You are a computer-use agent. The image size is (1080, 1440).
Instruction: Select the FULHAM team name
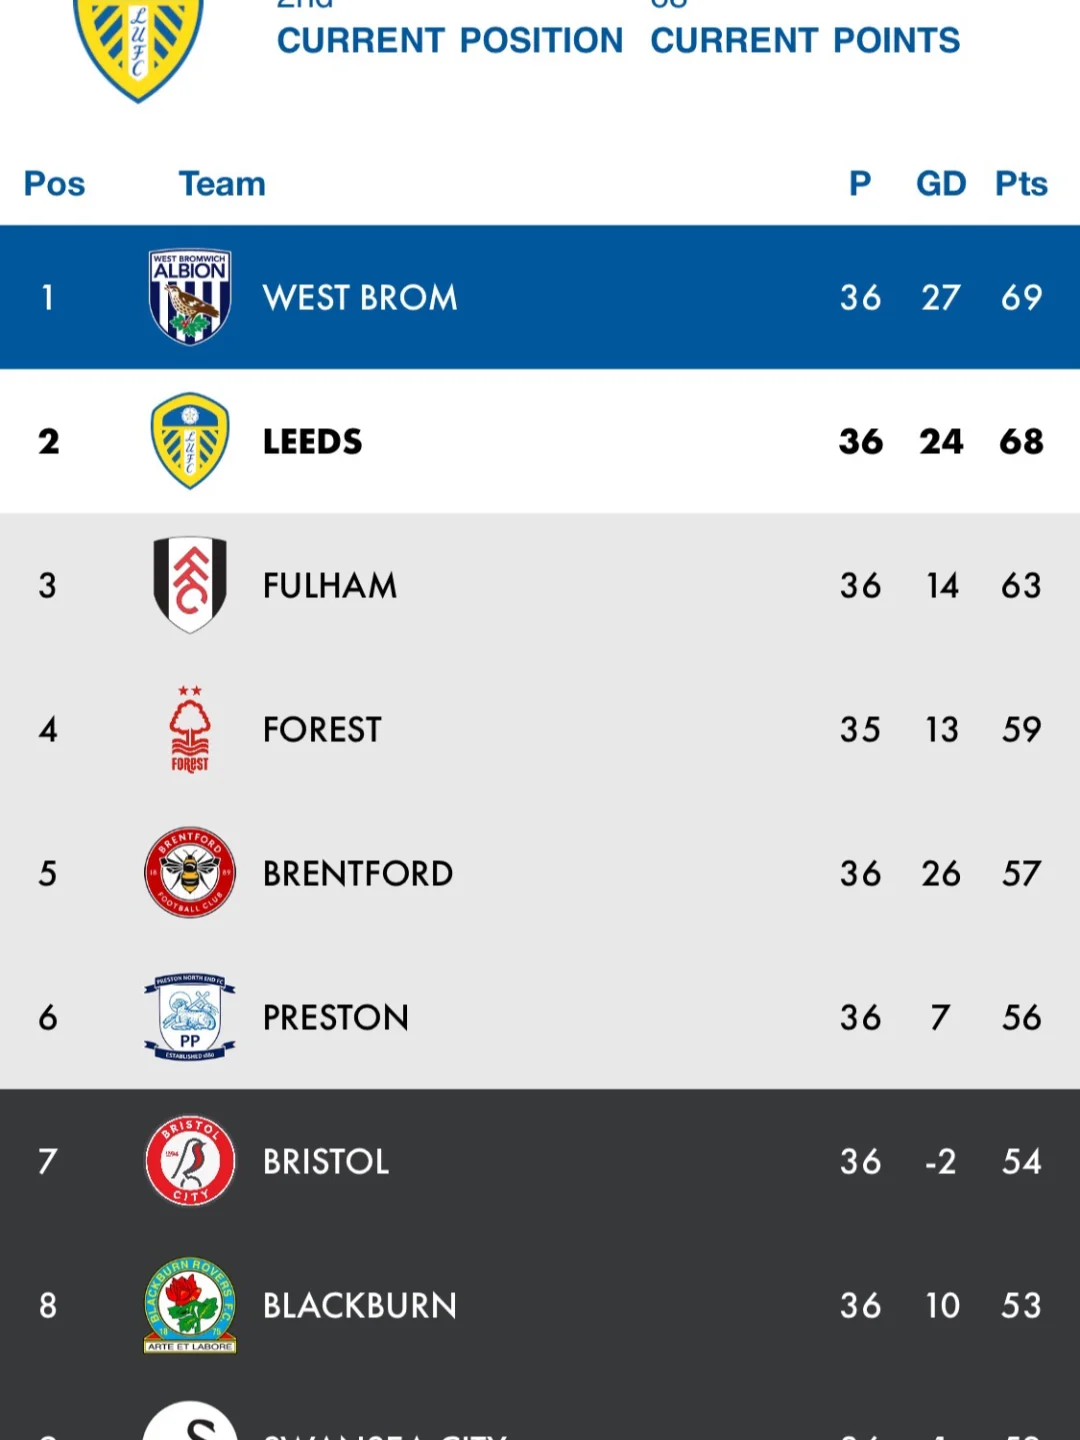[x=330, y=585]
